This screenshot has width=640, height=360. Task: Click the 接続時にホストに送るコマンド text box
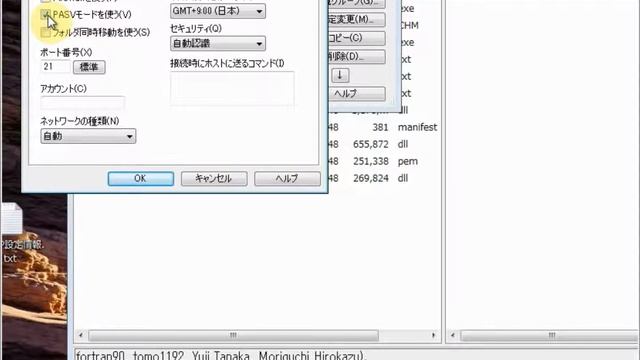click(x=232, y=90)
